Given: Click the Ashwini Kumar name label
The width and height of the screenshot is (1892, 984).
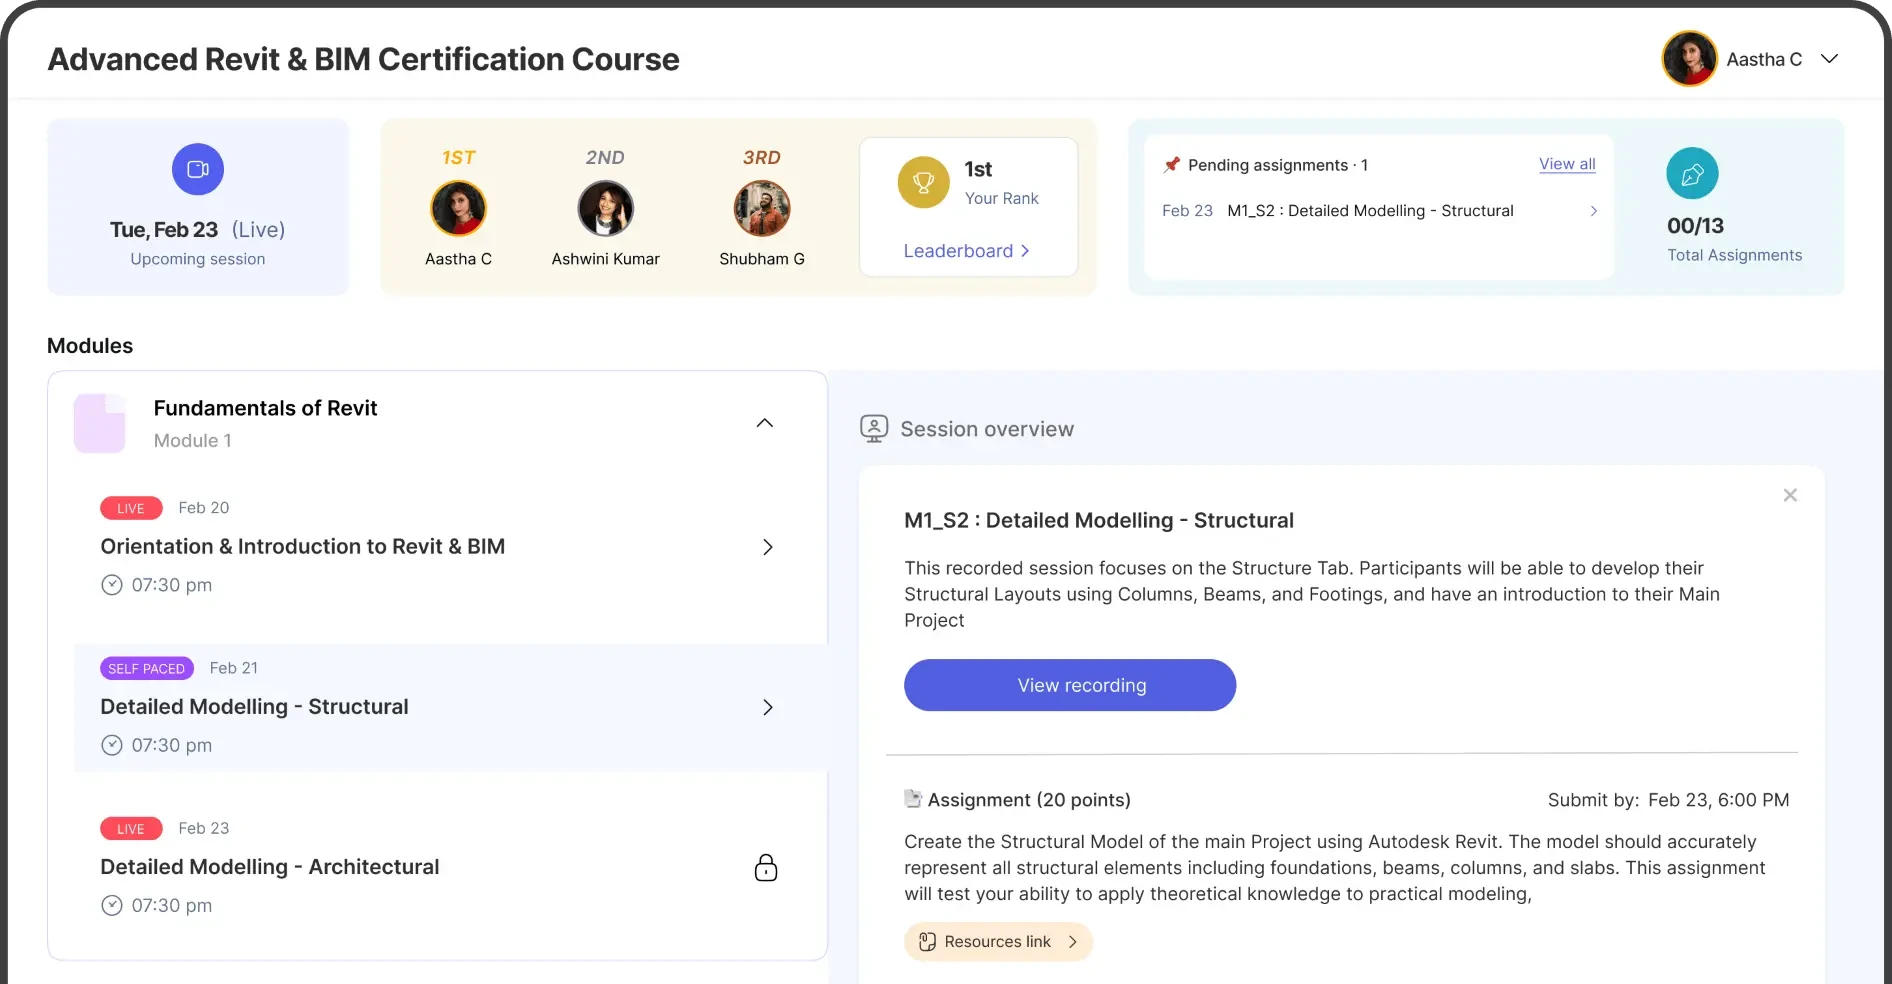Looking at the screenshot, I should [x=605, y=259].
